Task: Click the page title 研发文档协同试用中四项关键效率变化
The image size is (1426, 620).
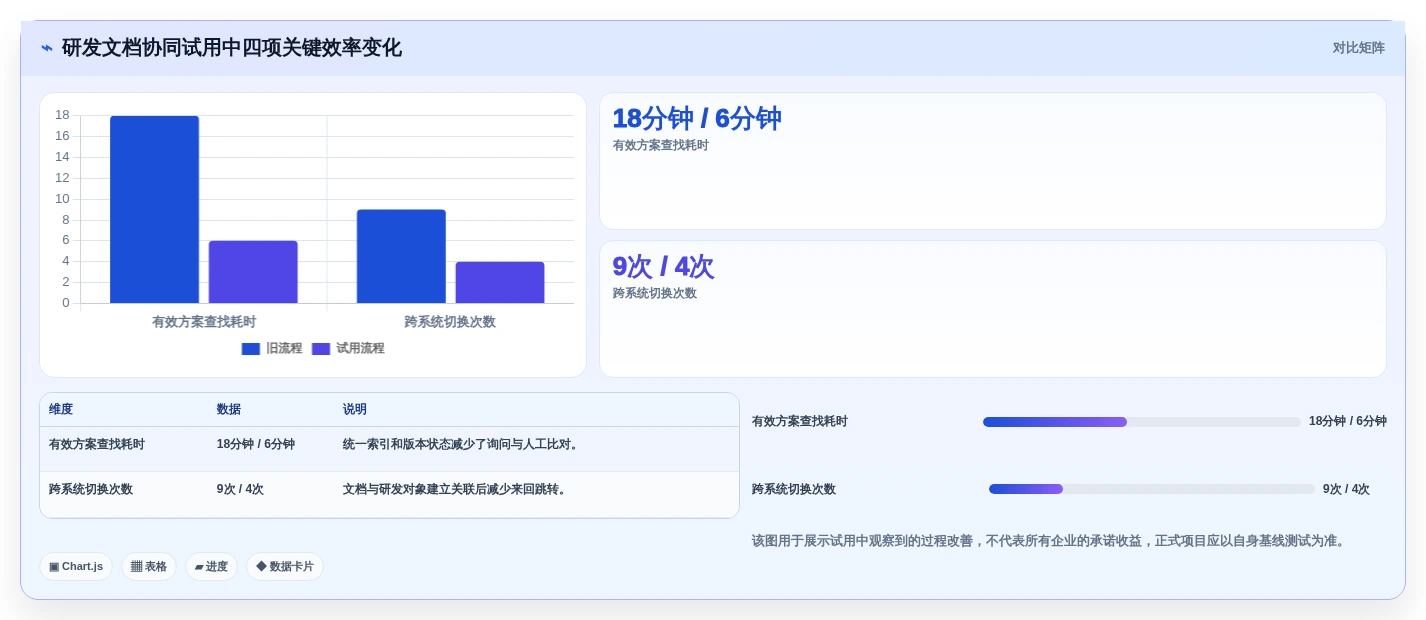Action: [x=232, y=48]
